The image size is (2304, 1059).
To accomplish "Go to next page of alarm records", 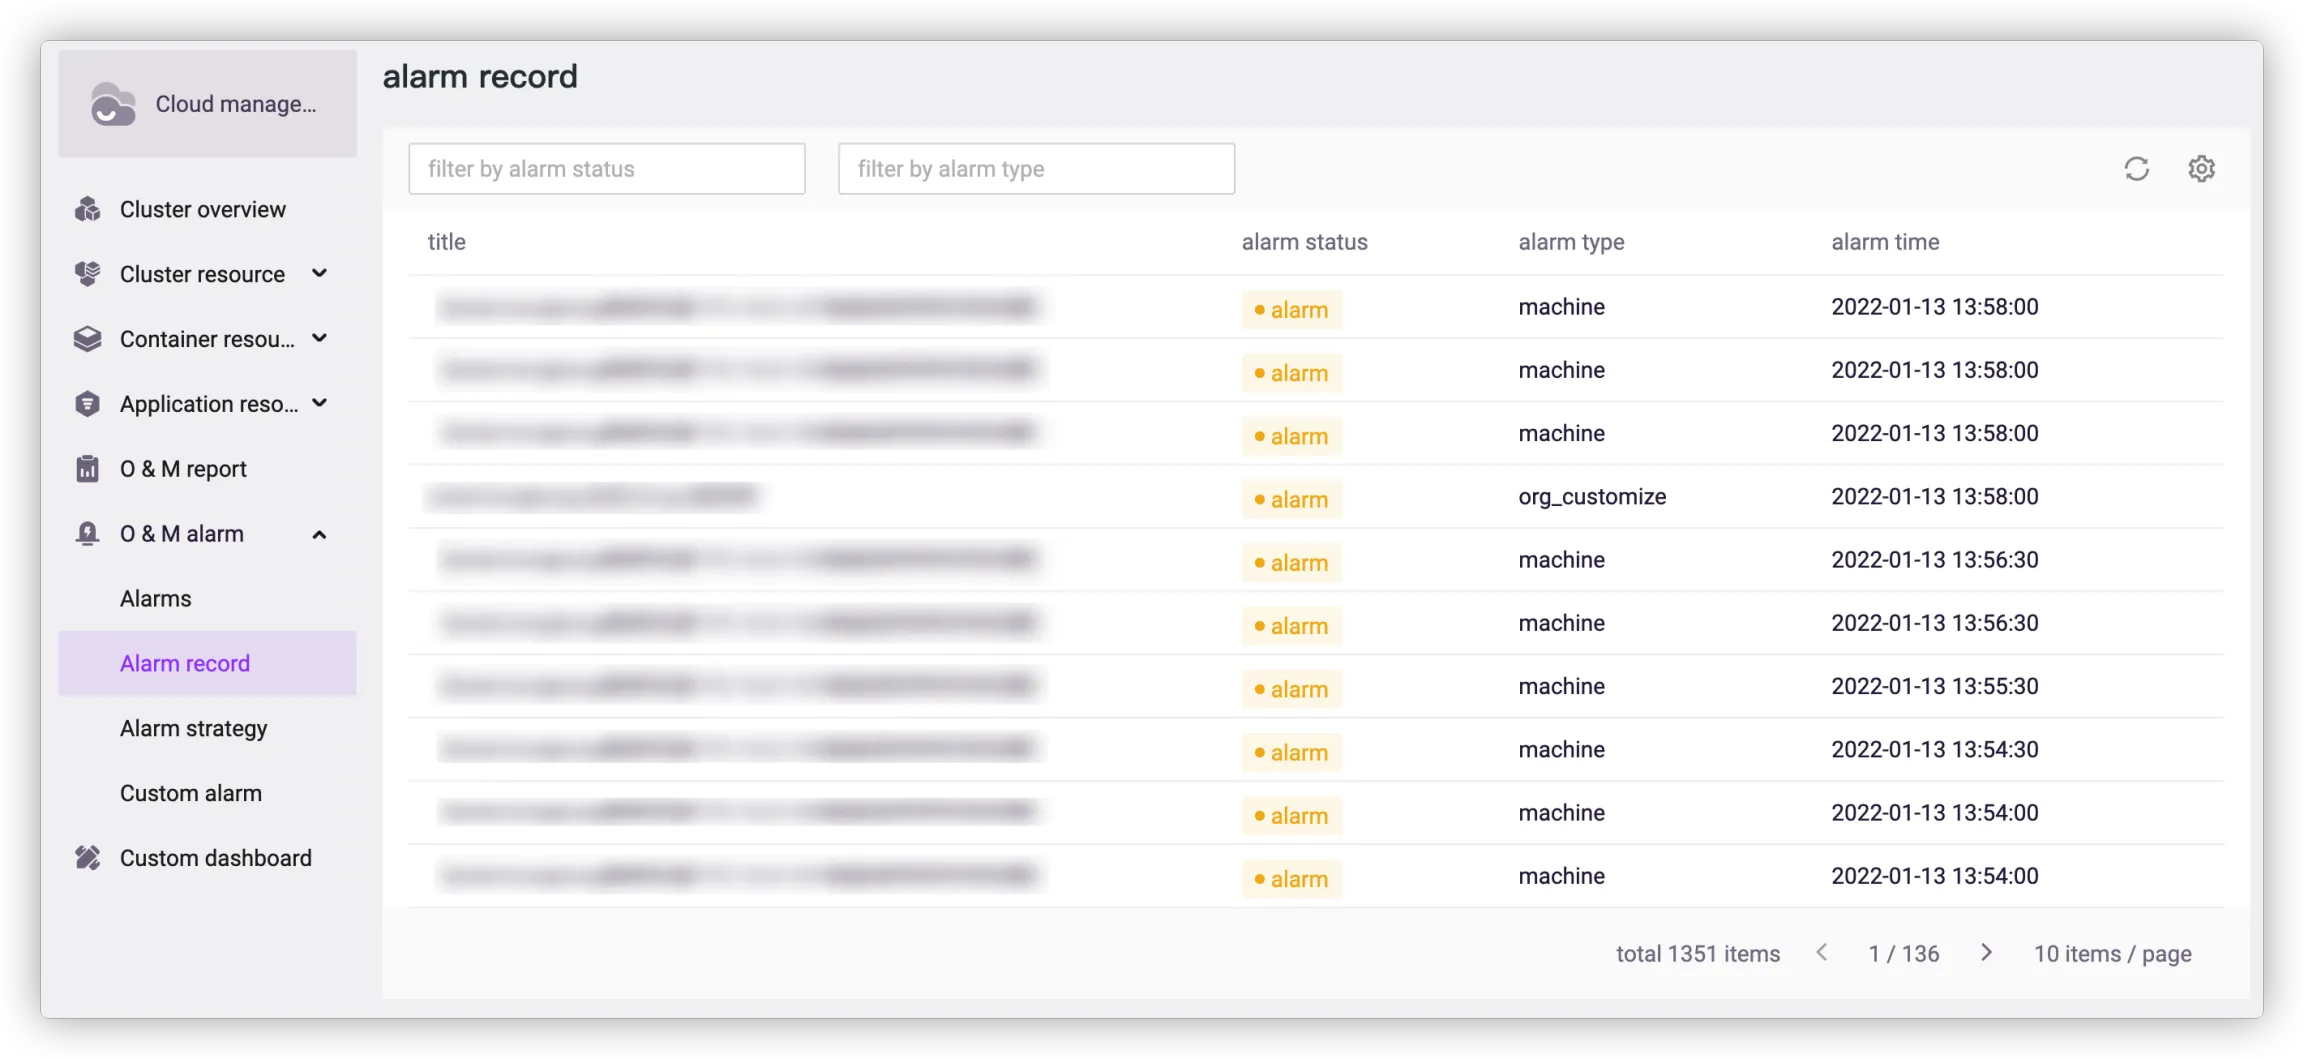I will click(1986, 953).
